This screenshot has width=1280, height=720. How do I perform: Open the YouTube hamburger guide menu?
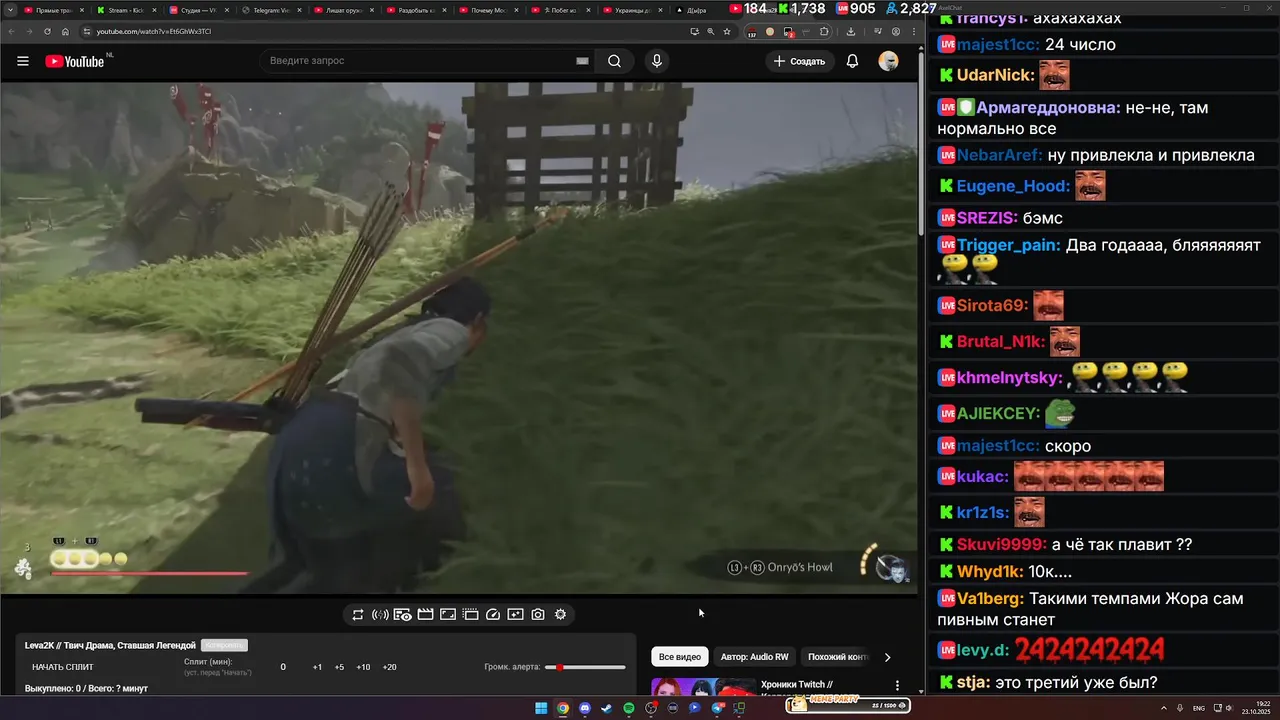pyautogui.click(x=23, y=61)
